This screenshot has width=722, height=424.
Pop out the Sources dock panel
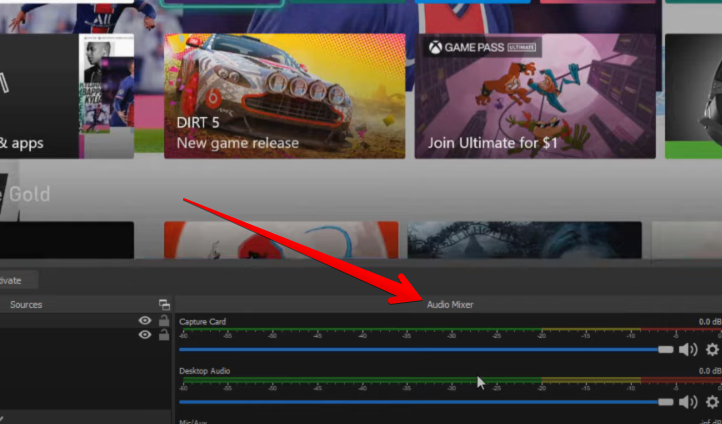[x=164, y=304]
